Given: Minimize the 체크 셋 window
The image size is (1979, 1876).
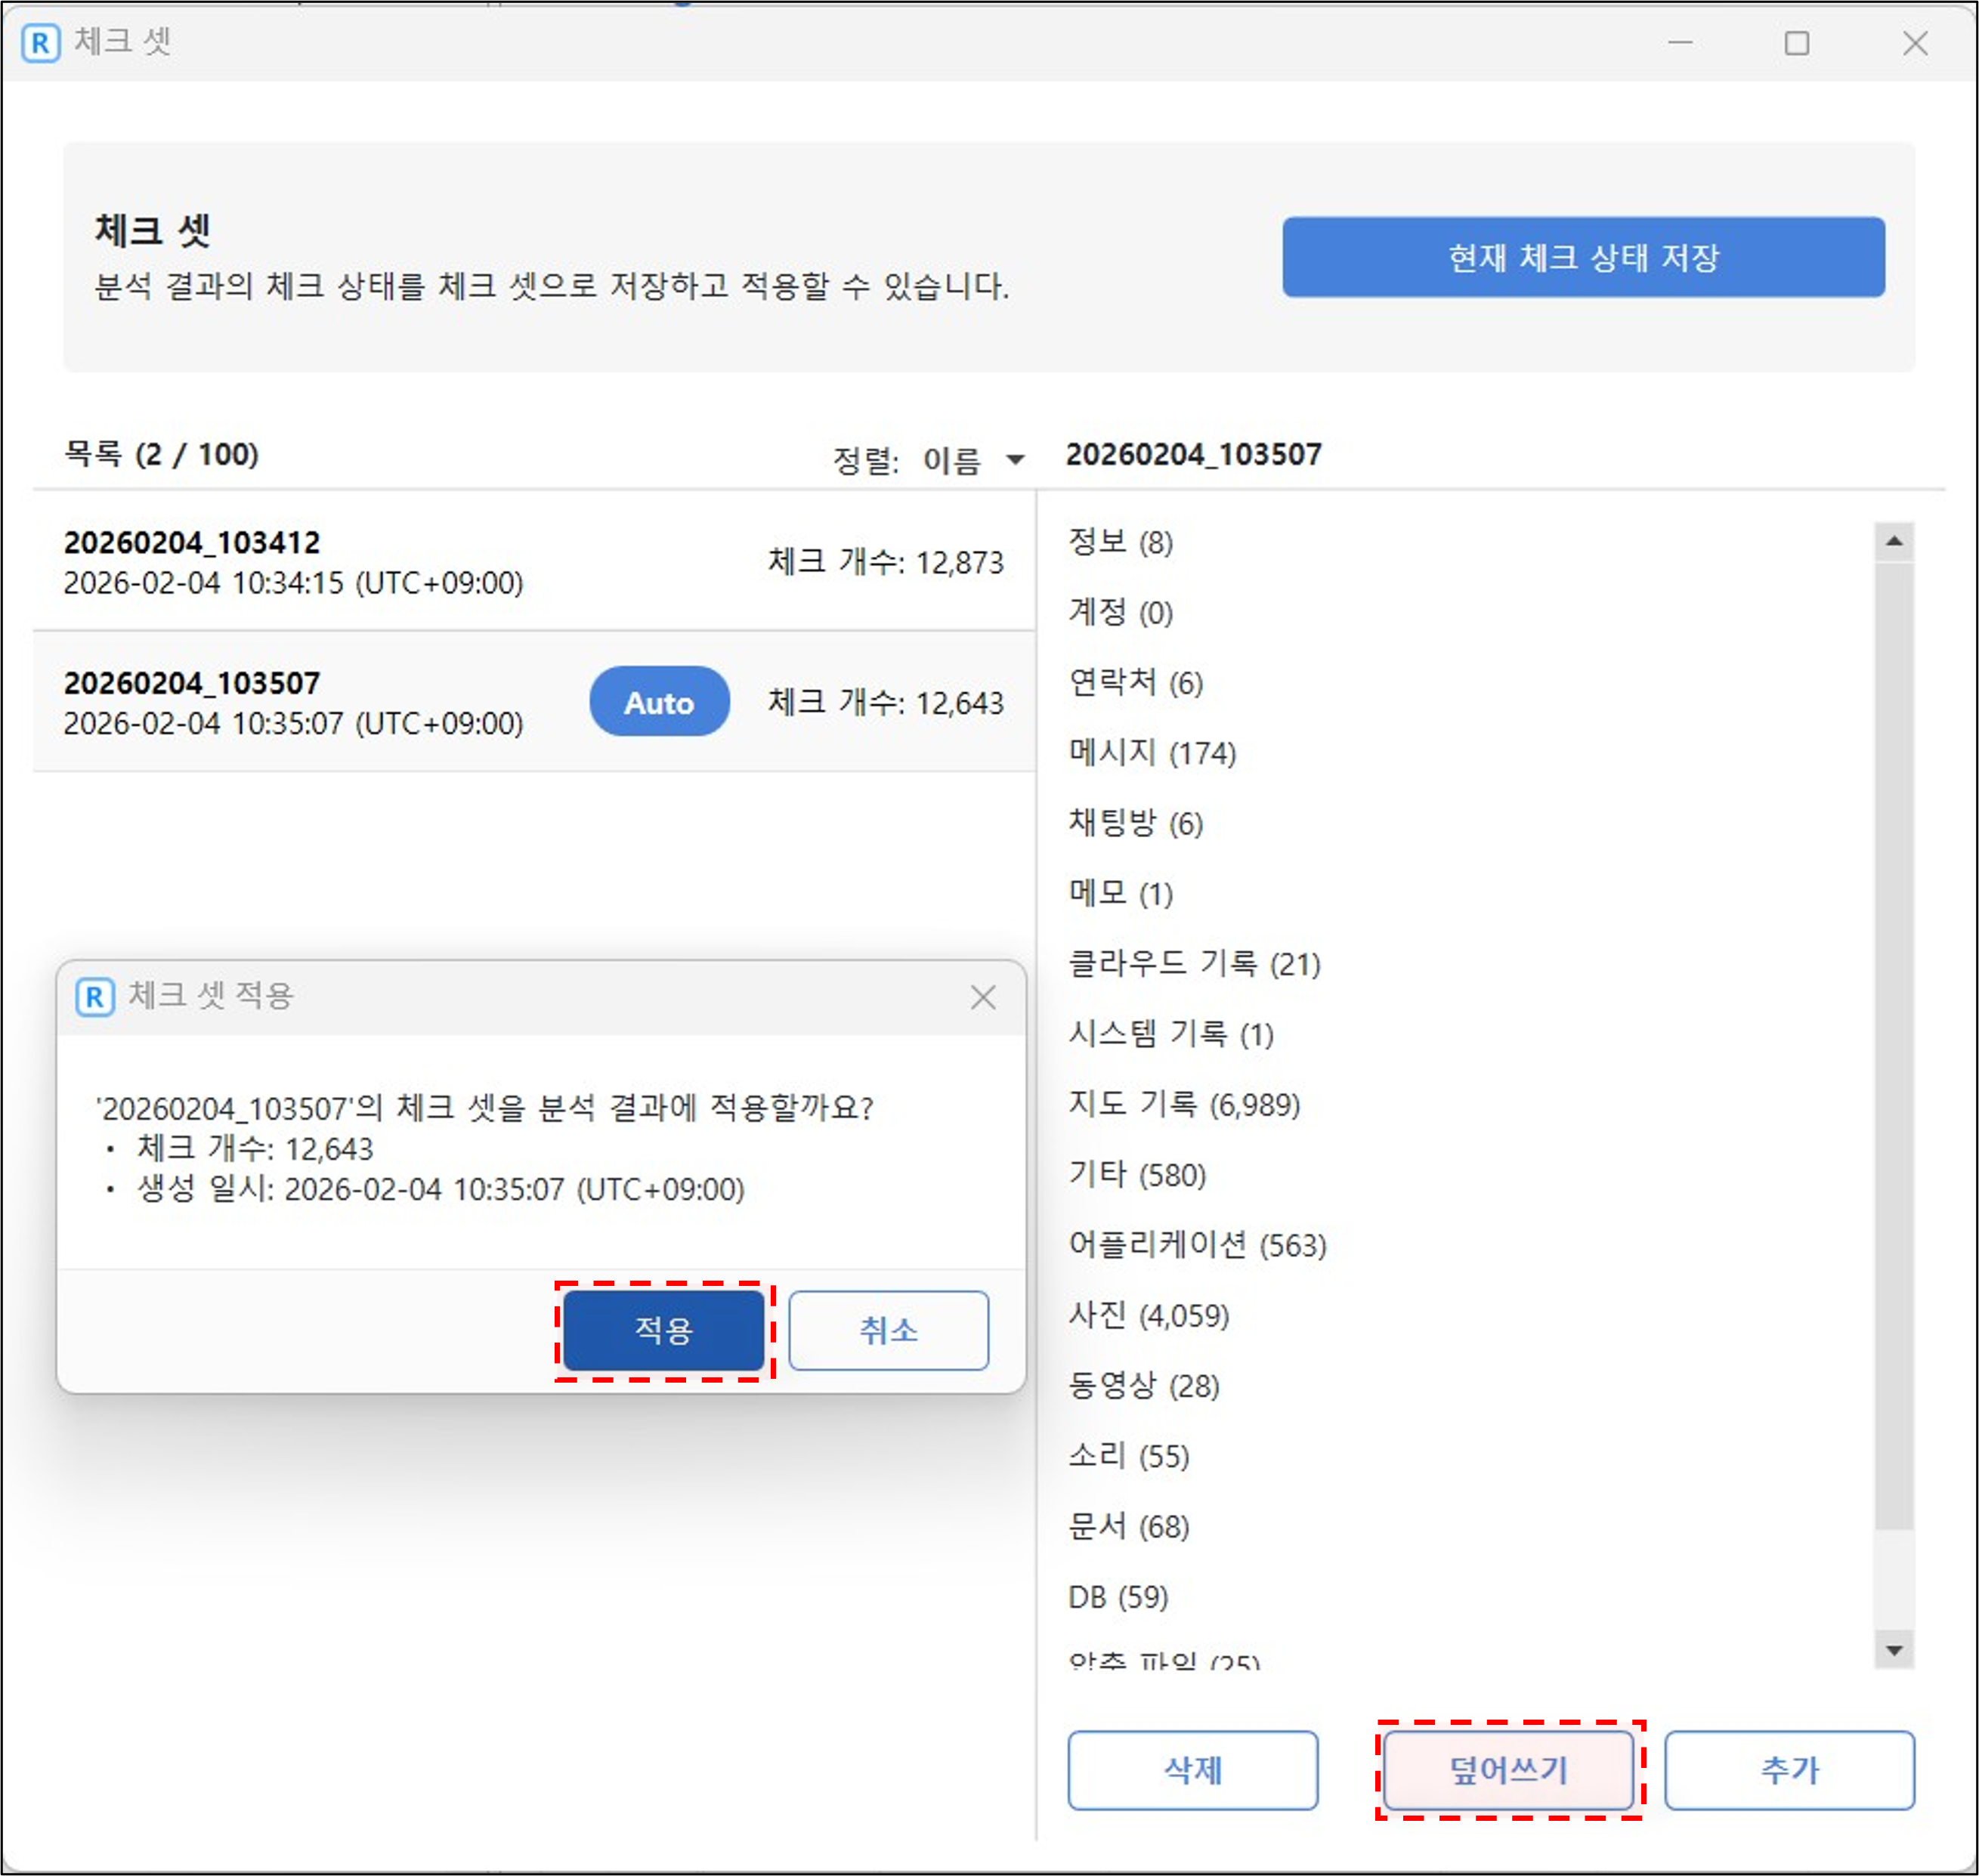Looking at the screenshot, I should pos(1680,43).
